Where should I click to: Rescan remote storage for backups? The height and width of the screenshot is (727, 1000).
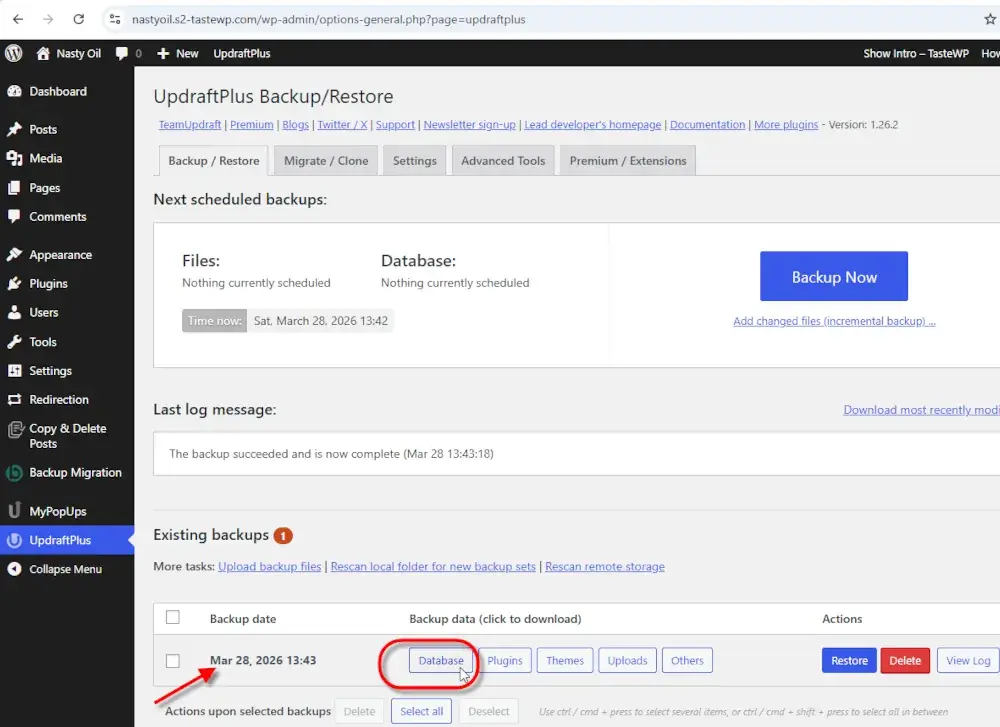(x=604, y=566)
